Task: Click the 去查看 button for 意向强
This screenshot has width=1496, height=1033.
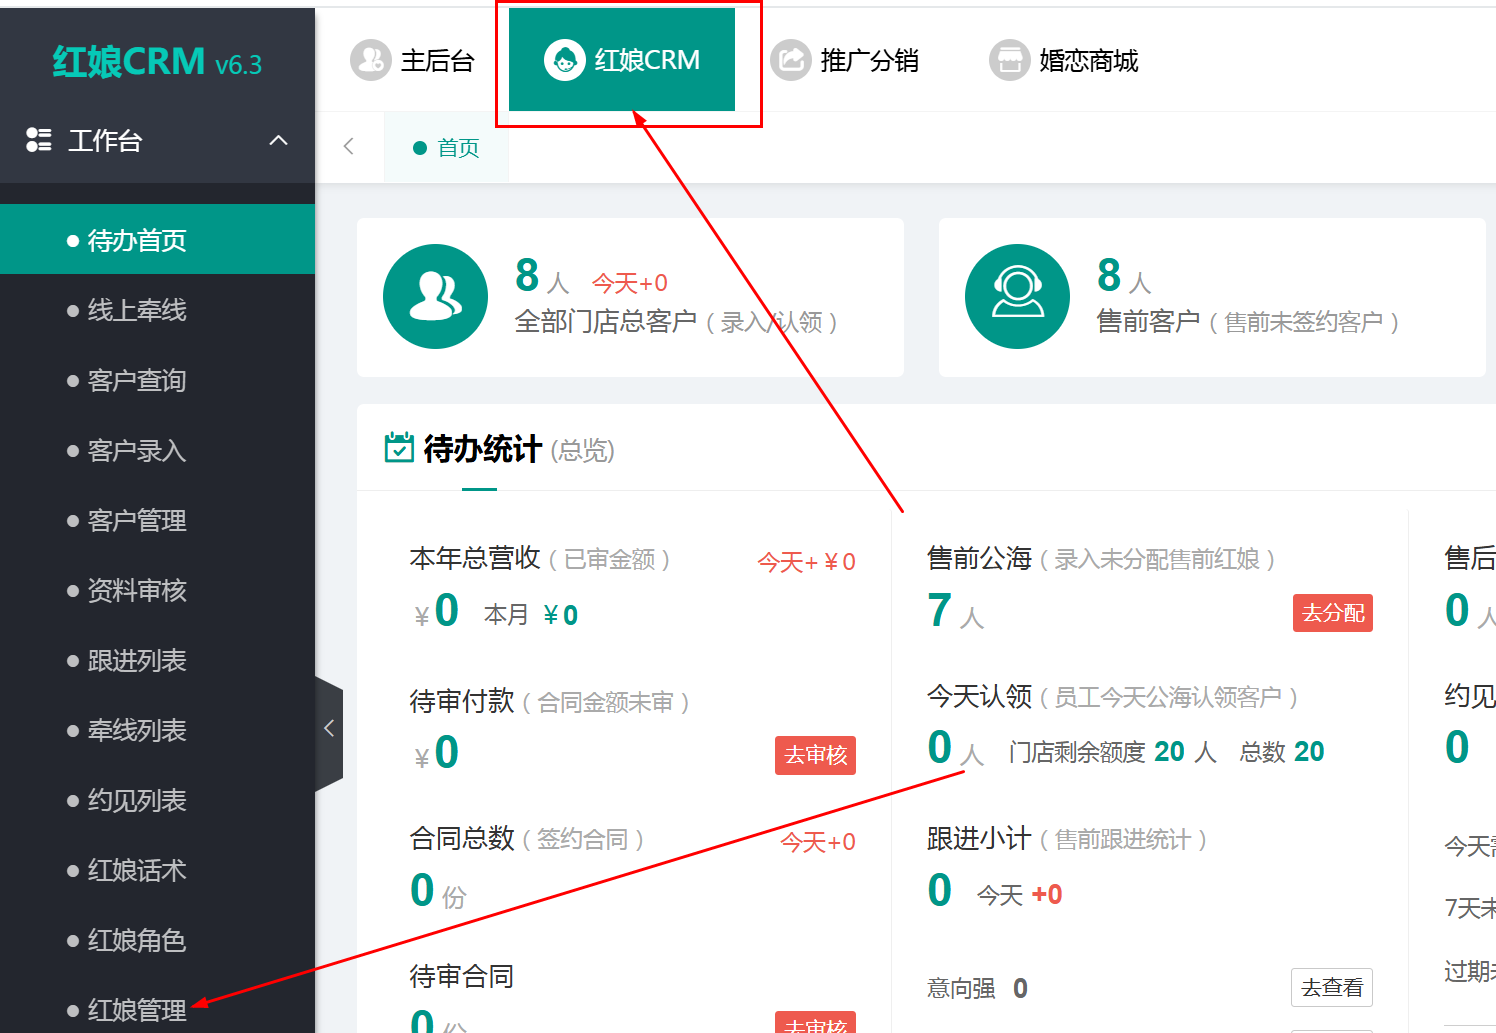Action: (1332, 988)
